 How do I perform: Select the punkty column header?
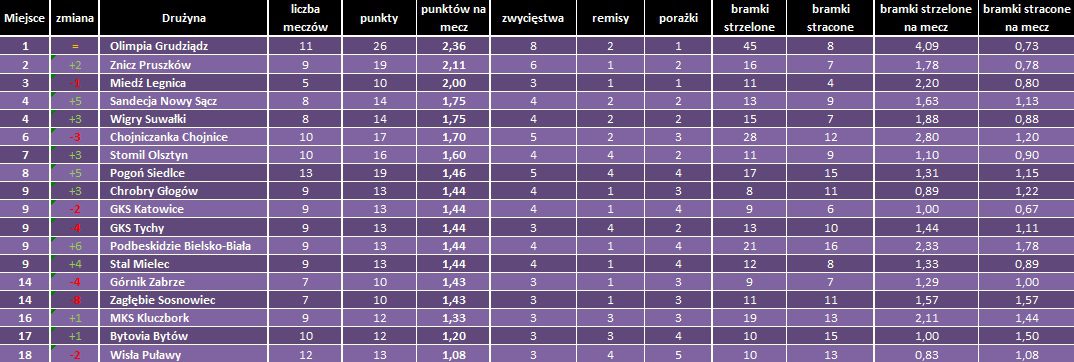coord(379,18)
